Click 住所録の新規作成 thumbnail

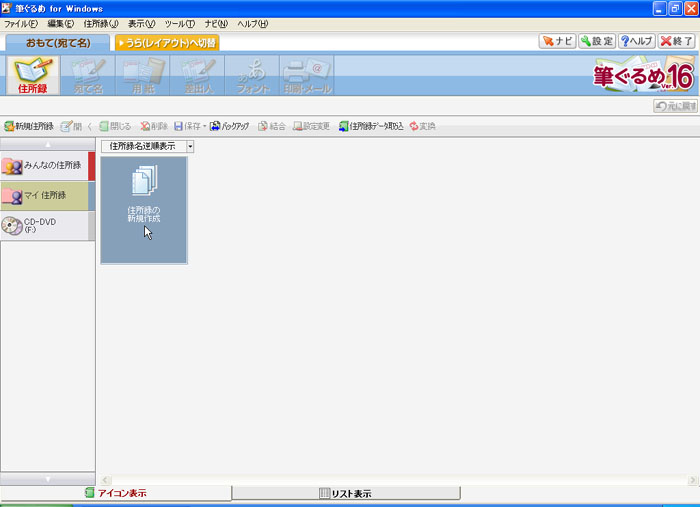coord(143,210)
